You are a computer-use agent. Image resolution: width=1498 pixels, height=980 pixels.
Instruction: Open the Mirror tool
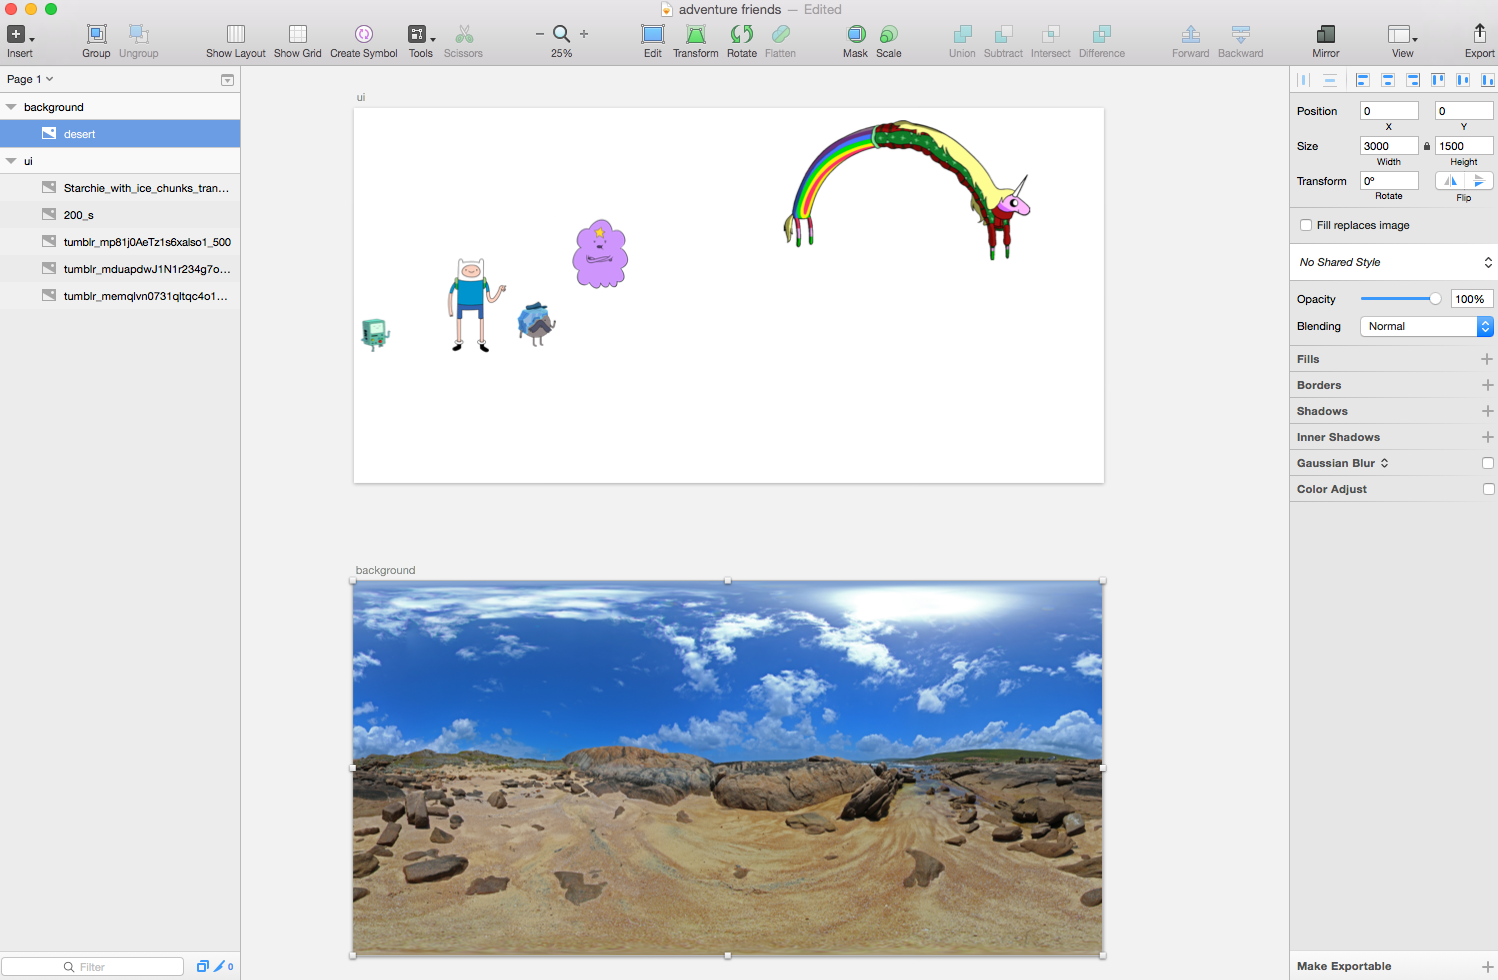[x=1326, y=34]
